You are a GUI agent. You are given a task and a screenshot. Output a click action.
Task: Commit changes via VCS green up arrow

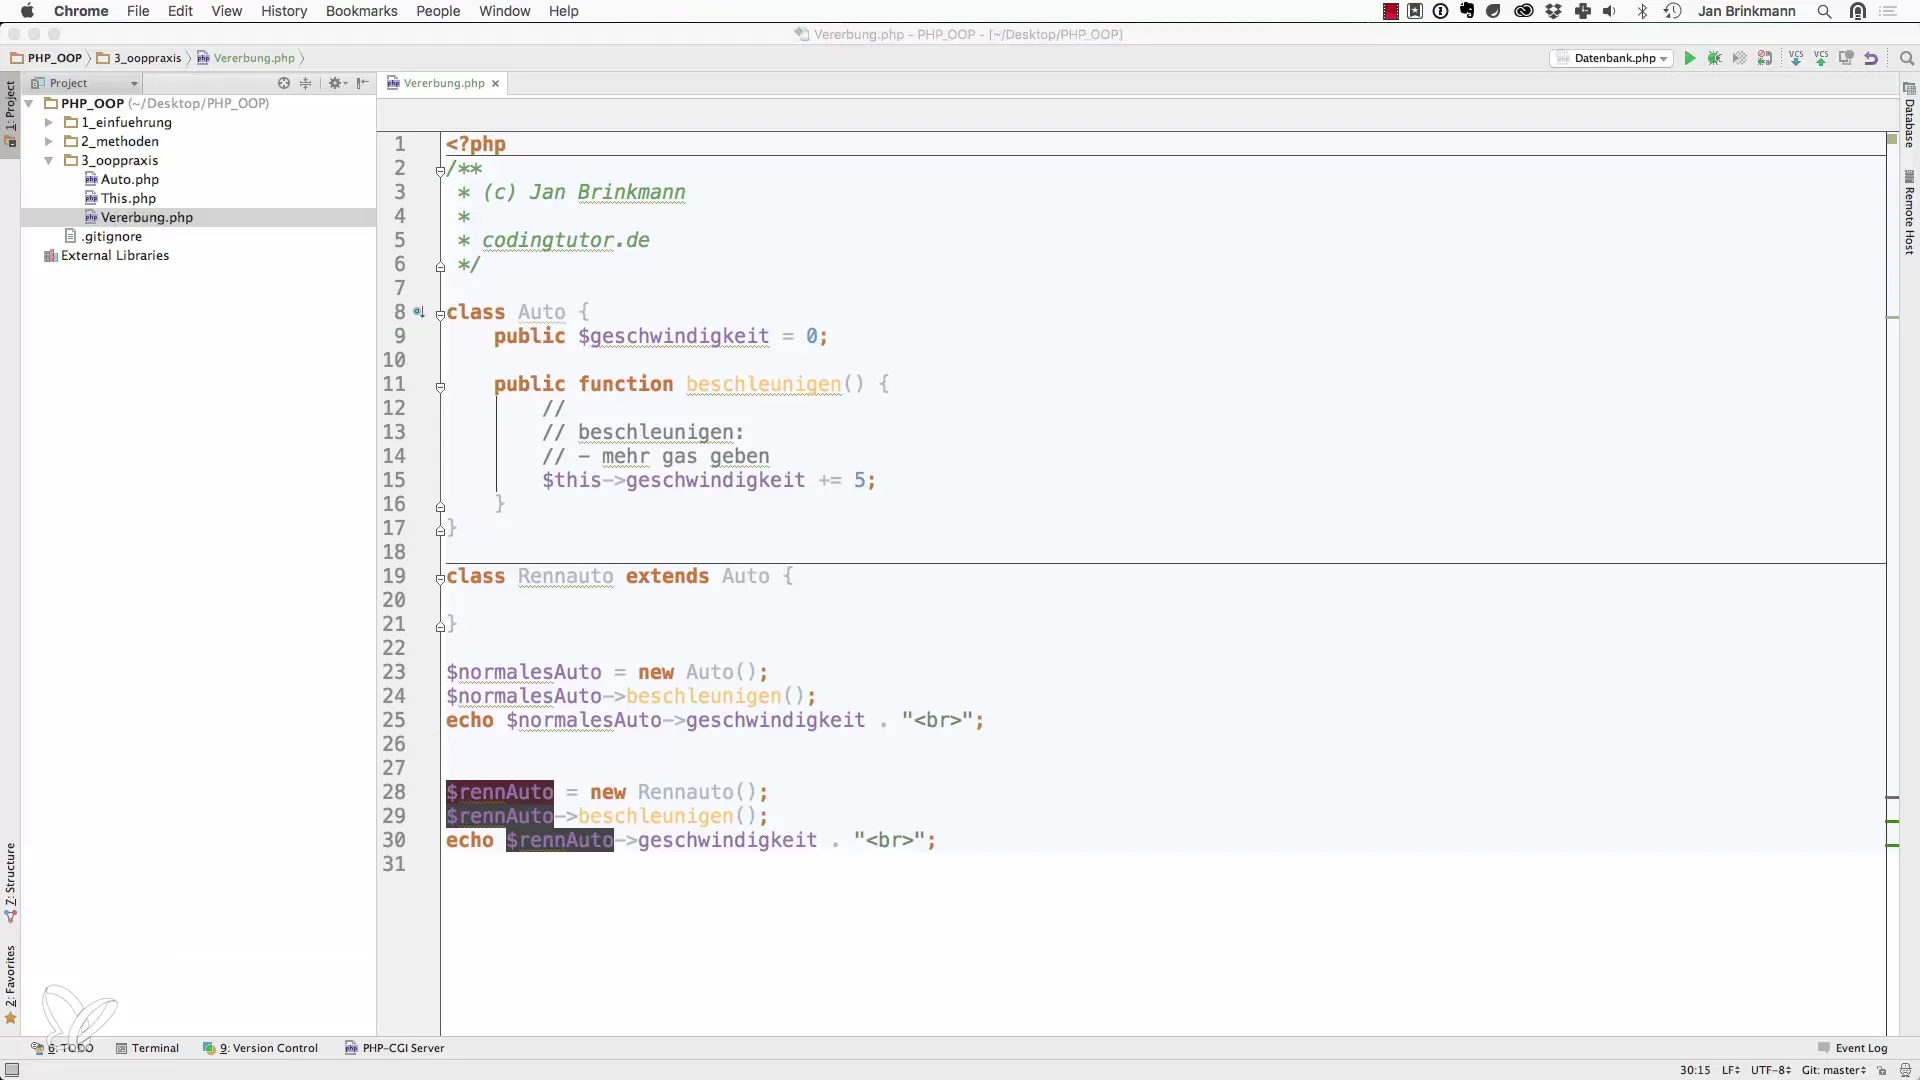(1821, 58)
